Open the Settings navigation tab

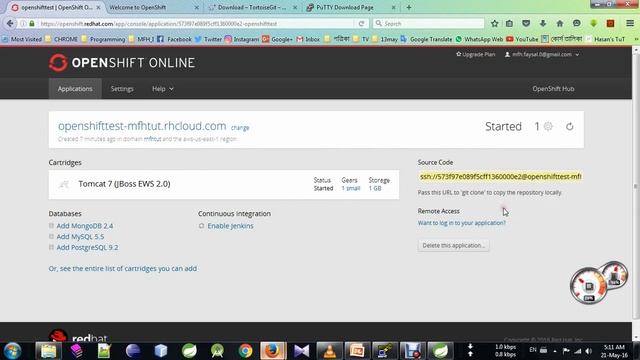click(122, 89)
